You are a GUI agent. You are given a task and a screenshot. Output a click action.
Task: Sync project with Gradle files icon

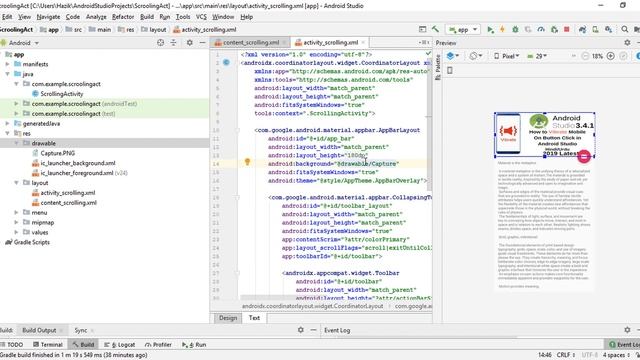[x=582, y=29]
